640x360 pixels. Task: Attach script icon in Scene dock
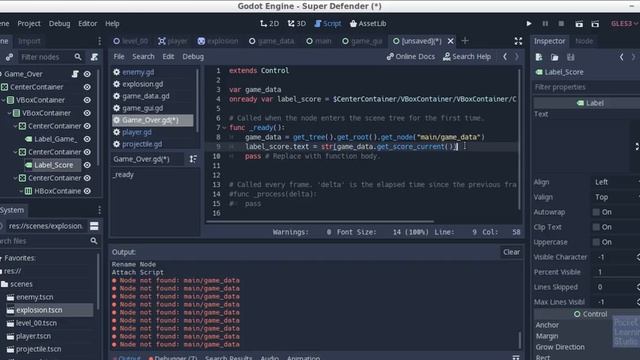tap(94, 57)
